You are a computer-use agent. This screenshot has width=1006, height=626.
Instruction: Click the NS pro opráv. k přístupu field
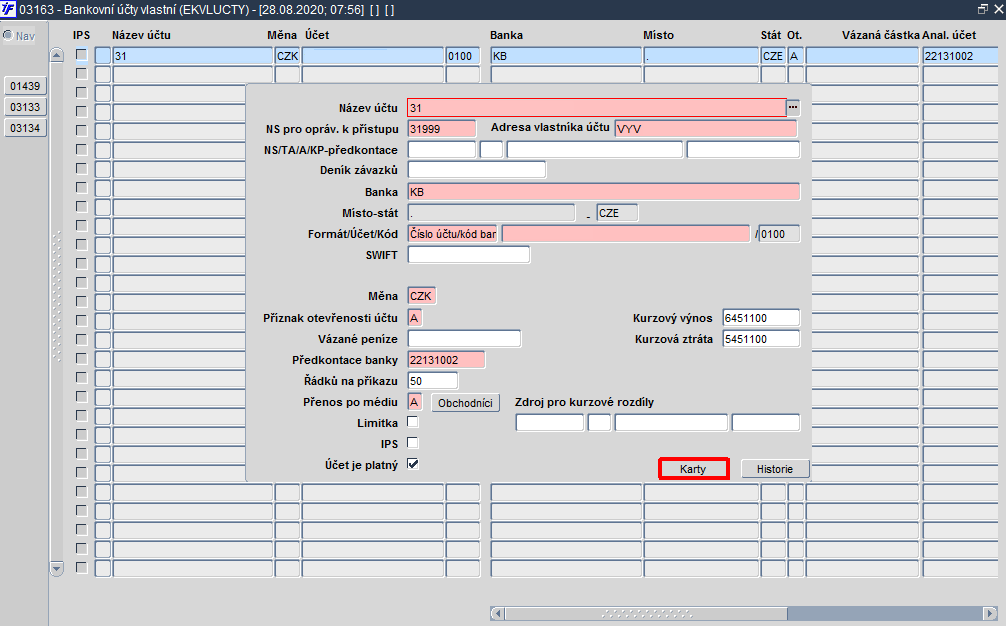click(x=442, y=129)
